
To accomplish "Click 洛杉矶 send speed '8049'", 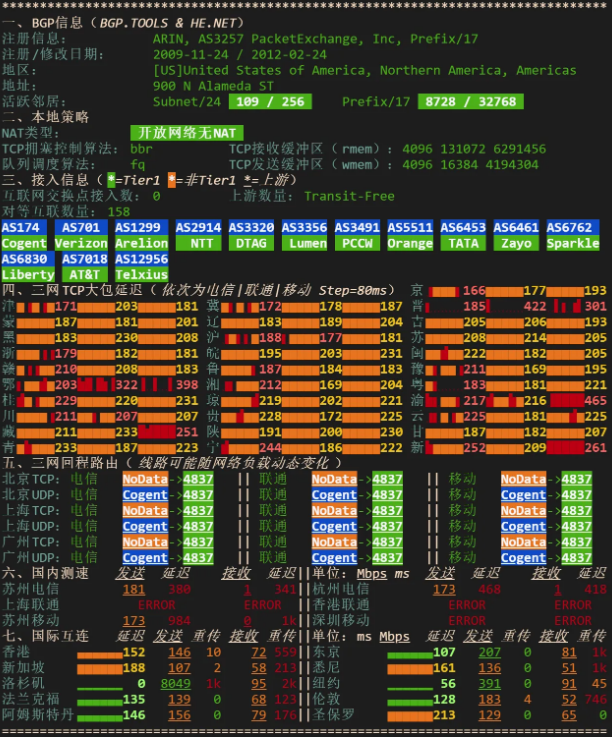I will coord(176,683).
